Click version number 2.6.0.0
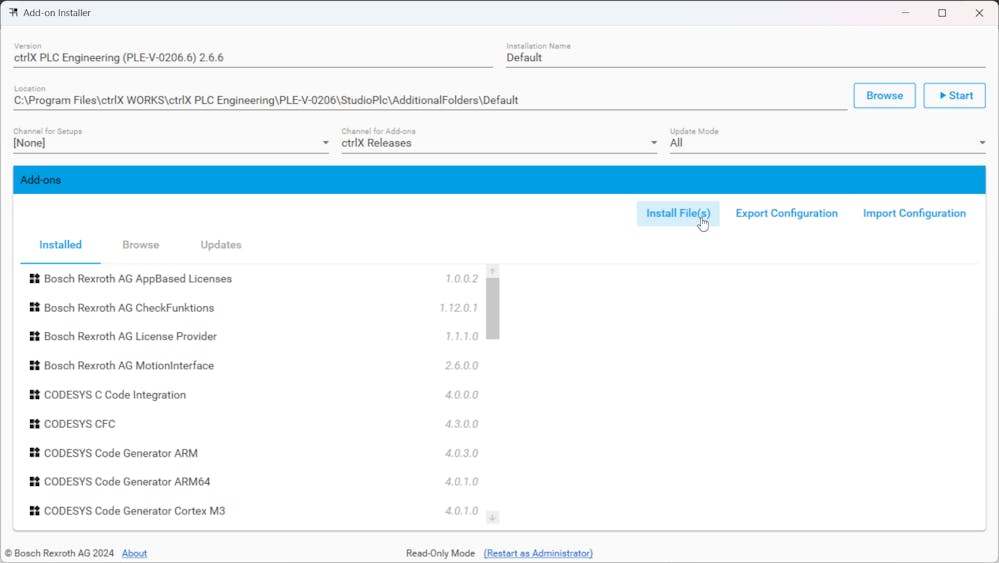 pyautogui.click(x=462, y=366)
